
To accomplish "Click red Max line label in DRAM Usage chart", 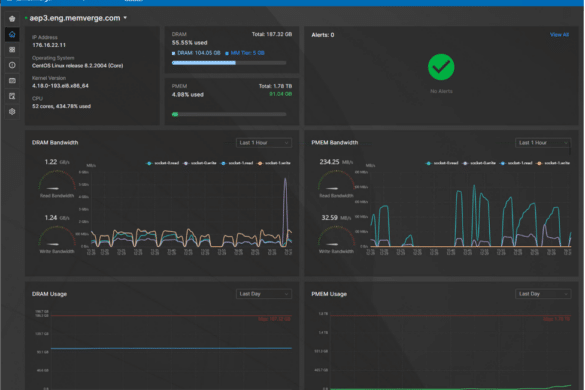I will pos(274,319).
